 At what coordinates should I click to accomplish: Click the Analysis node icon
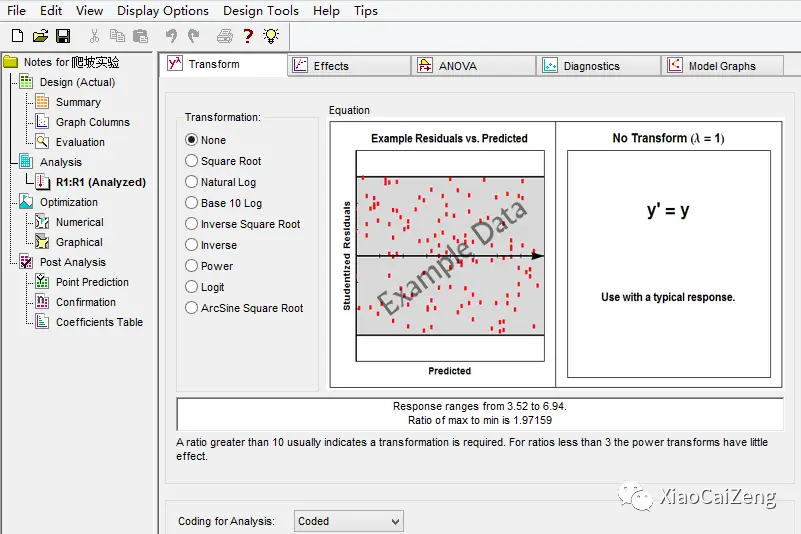tap(26, 161)
